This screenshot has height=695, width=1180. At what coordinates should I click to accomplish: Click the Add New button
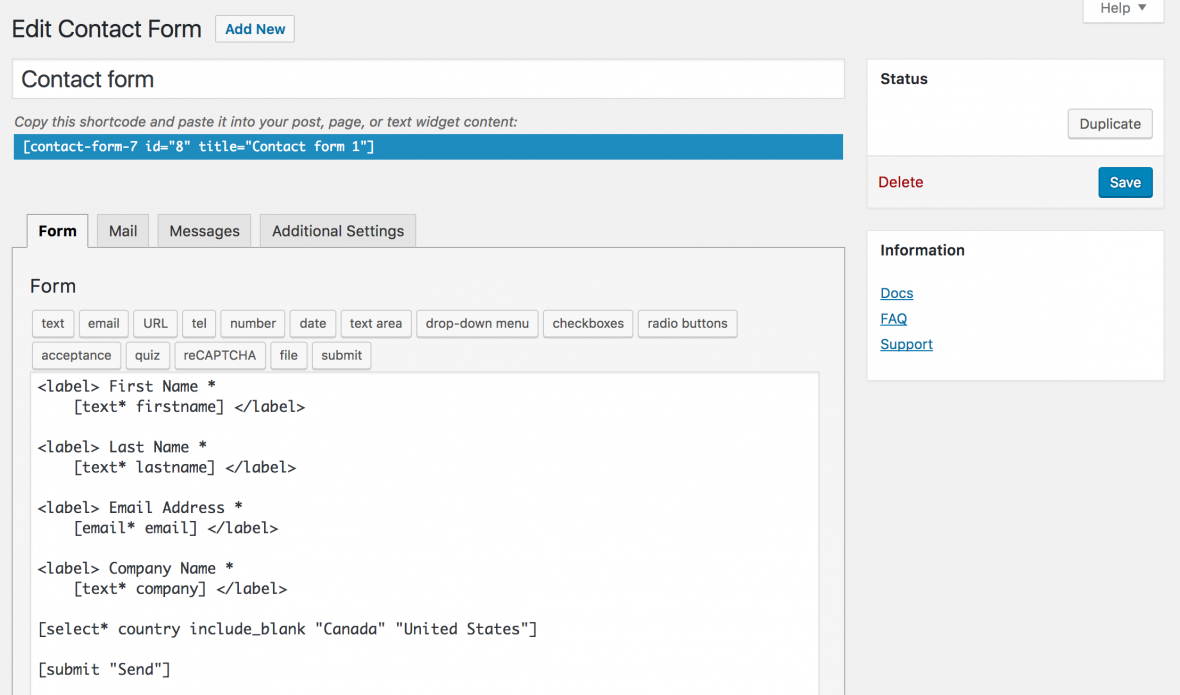255,29
